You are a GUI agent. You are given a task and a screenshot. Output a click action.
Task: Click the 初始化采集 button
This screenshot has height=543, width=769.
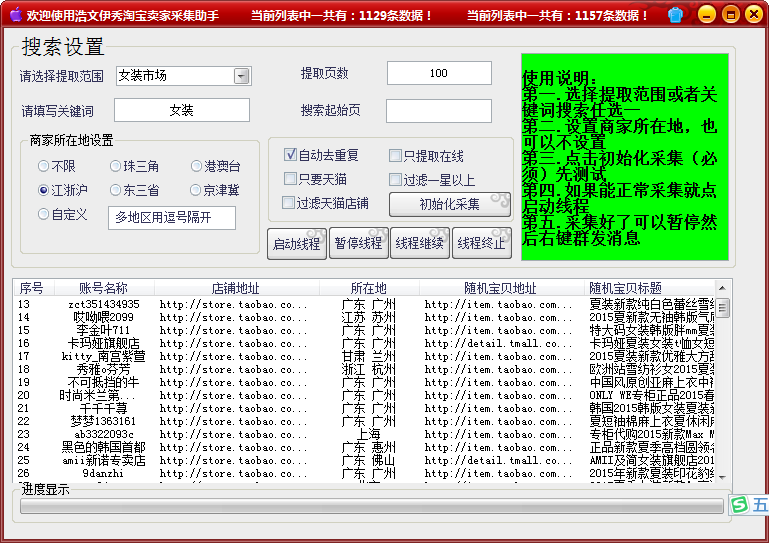click(x=450, y=204)
